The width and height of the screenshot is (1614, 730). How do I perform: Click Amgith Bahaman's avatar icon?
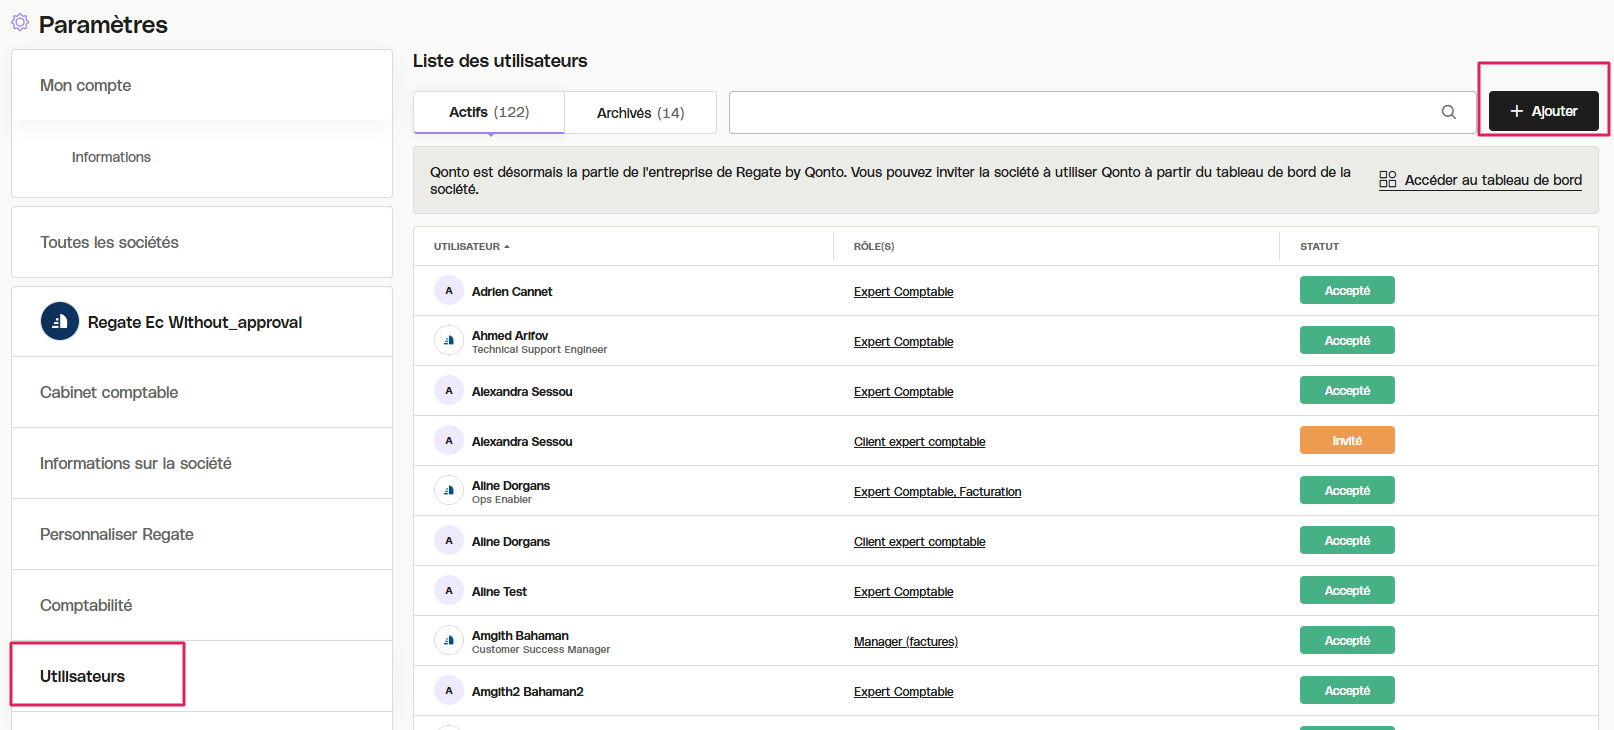(x=449, y=640)
